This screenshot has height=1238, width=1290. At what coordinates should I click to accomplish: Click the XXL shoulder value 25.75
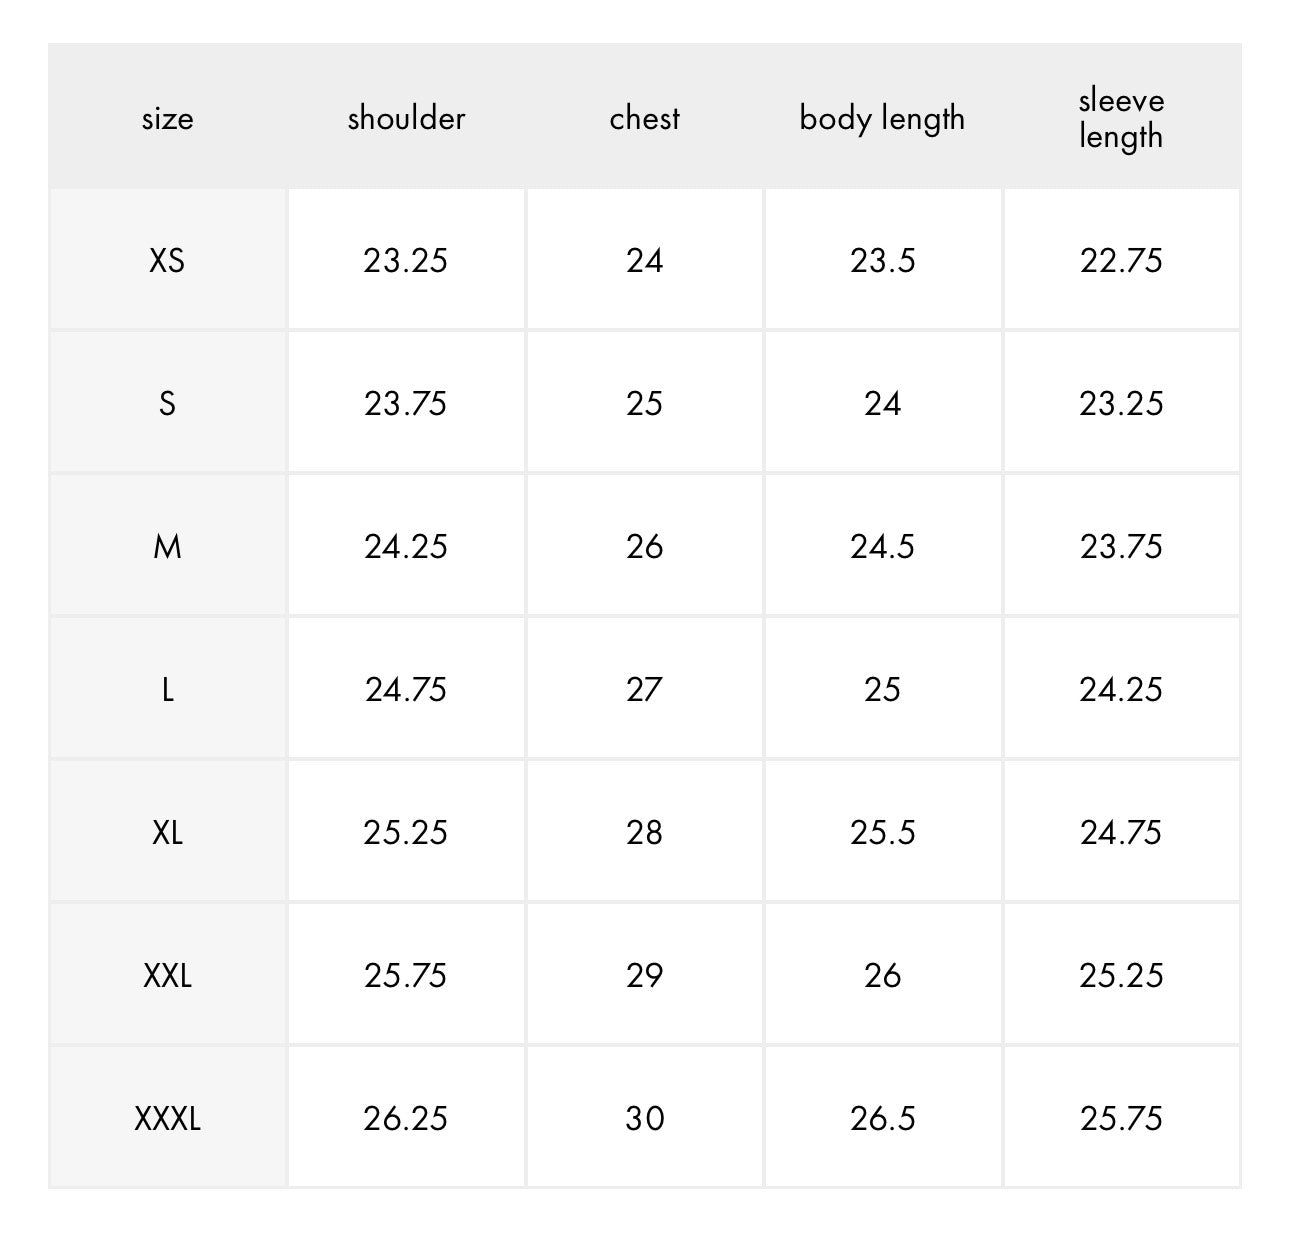[x=406, y=976]
